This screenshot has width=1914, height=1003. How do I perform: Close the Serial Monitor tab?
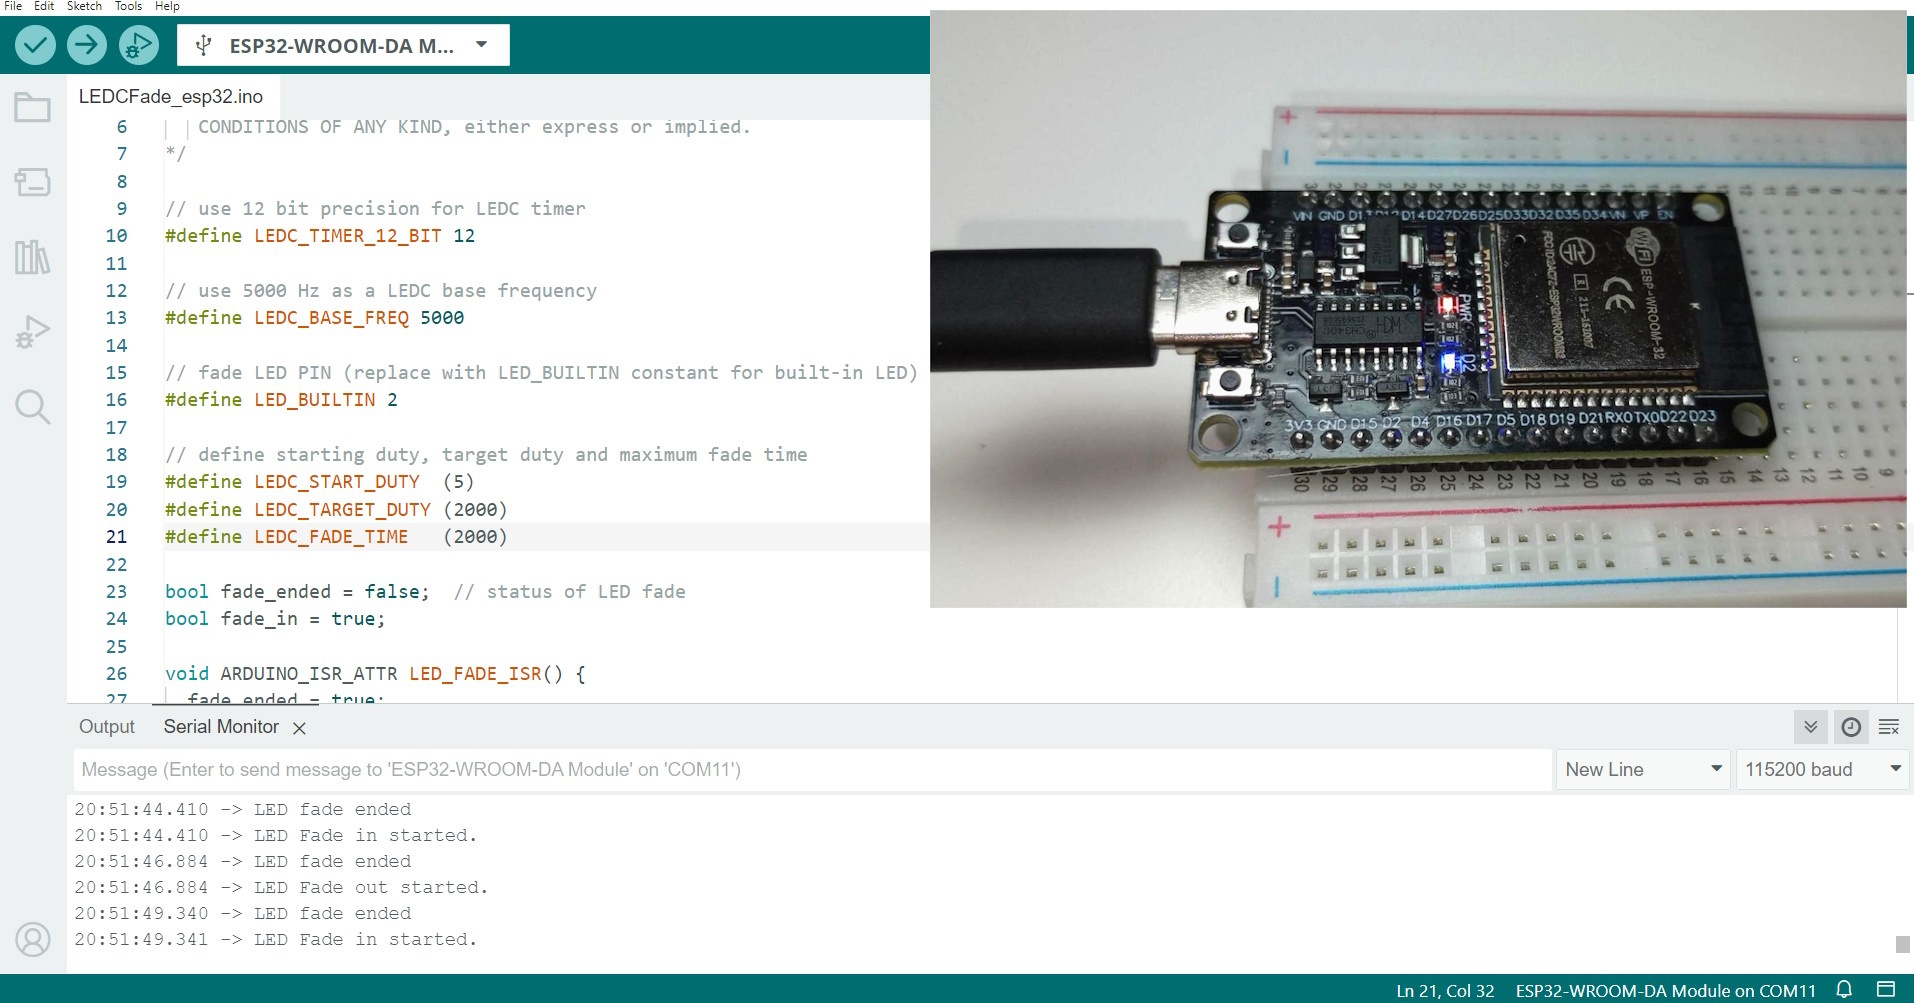(299, 728)
